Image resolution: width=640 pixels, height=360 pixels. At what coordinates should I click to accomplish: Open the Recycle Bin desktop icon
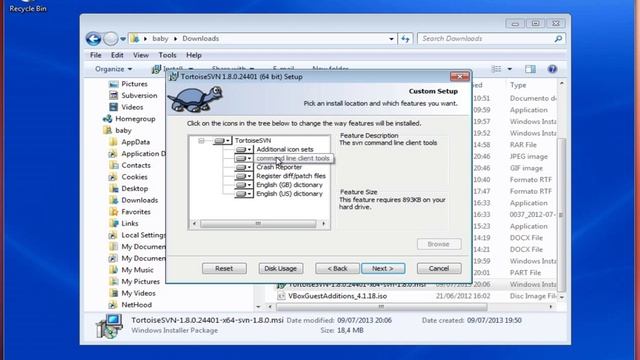coord(28,7)
